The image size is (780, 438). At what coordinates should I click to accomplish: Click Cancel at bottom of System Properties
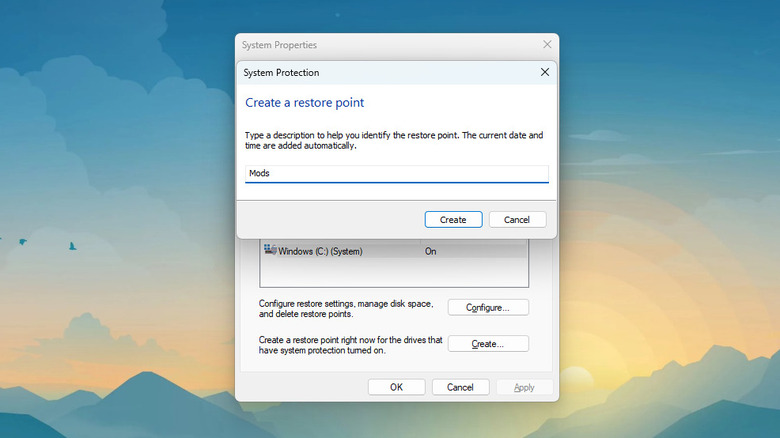460,387
